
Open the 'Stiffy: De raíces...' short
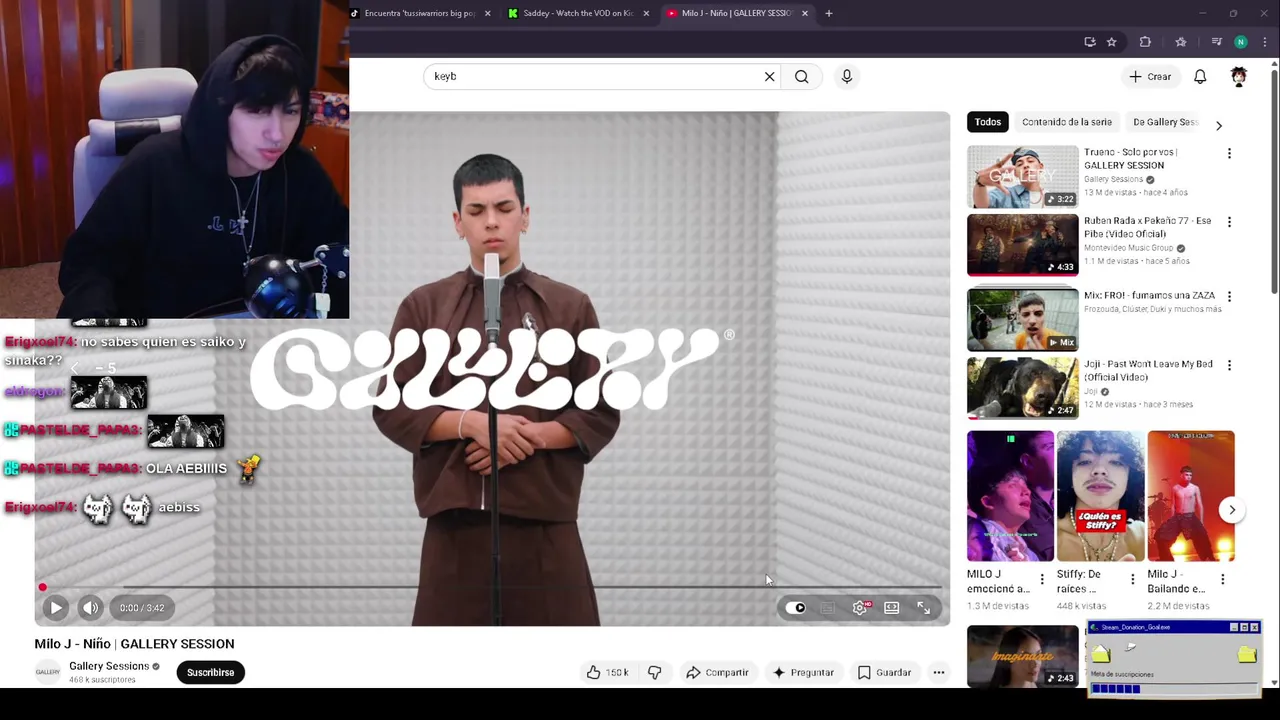[x=1100, y=497]
